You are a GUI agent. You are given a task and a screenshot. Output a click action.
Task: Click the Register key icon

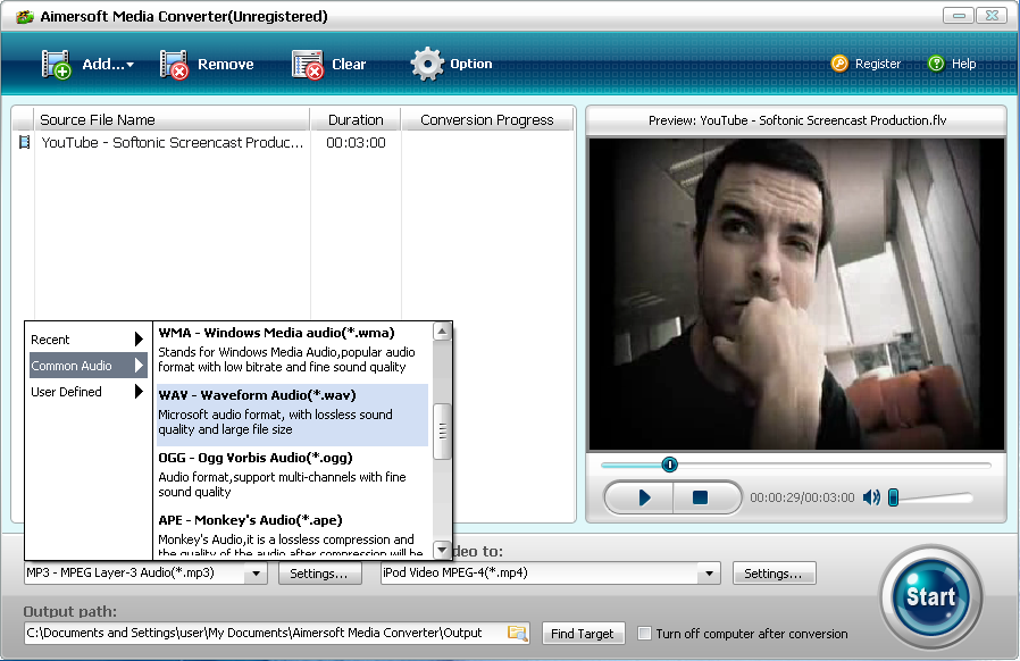coord(839,64)
